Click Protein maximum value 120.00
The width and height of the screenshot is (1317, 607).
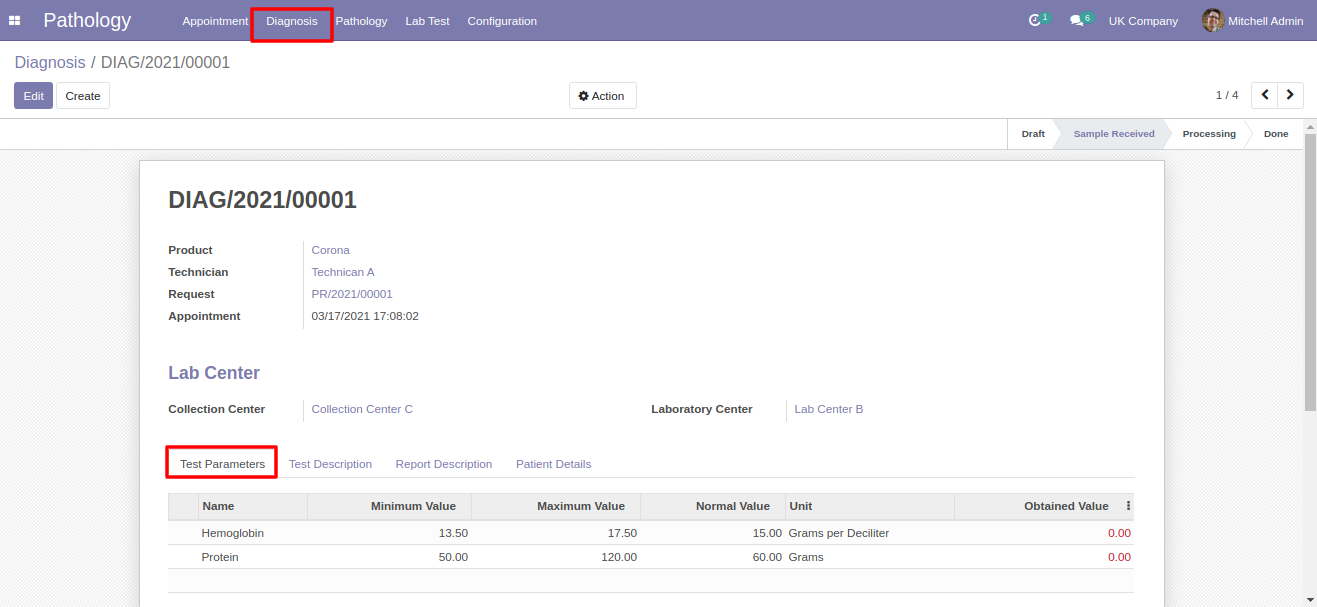[x=619, y=557]
